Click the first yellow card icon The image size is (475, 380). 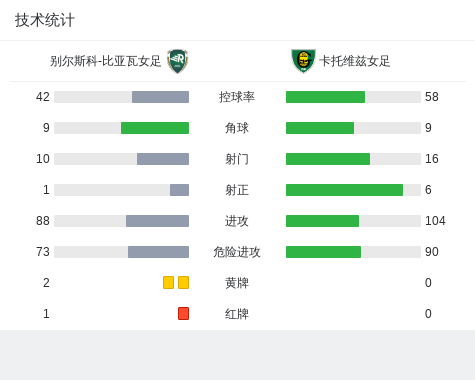click(168, 282)
